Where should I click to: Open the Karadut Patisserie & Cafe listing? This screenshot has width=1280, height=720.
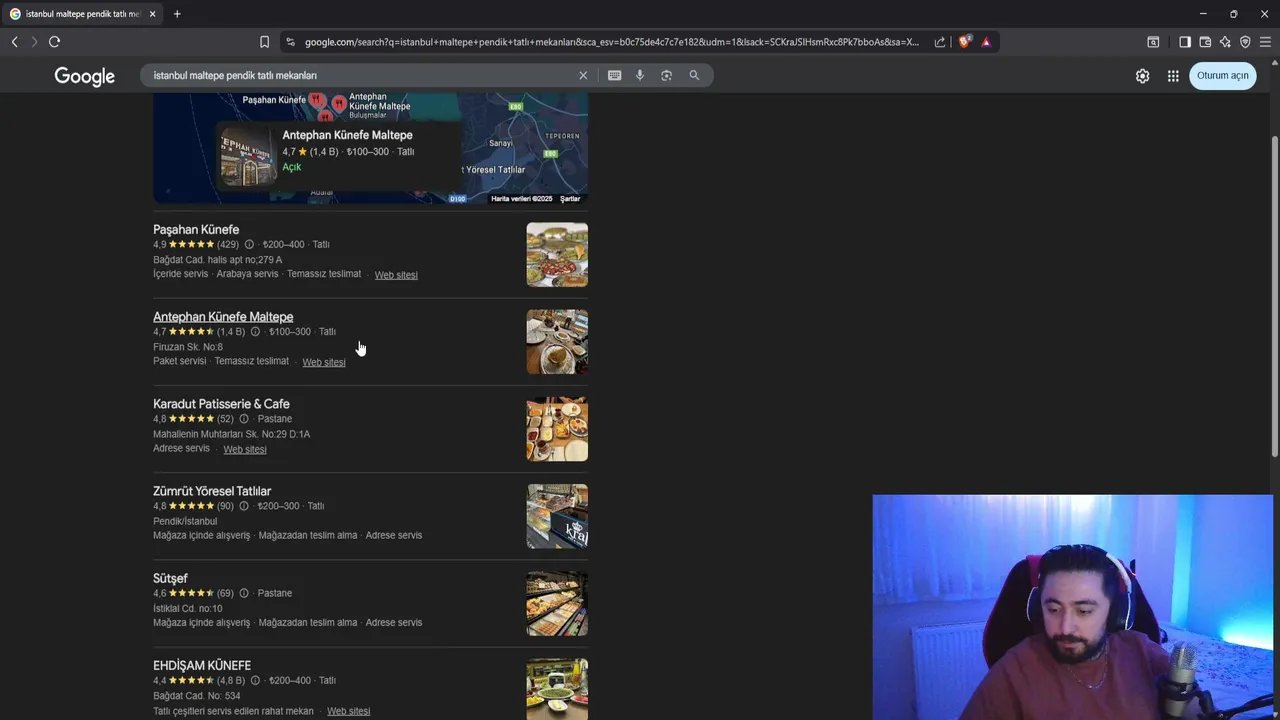click(221, 404)
